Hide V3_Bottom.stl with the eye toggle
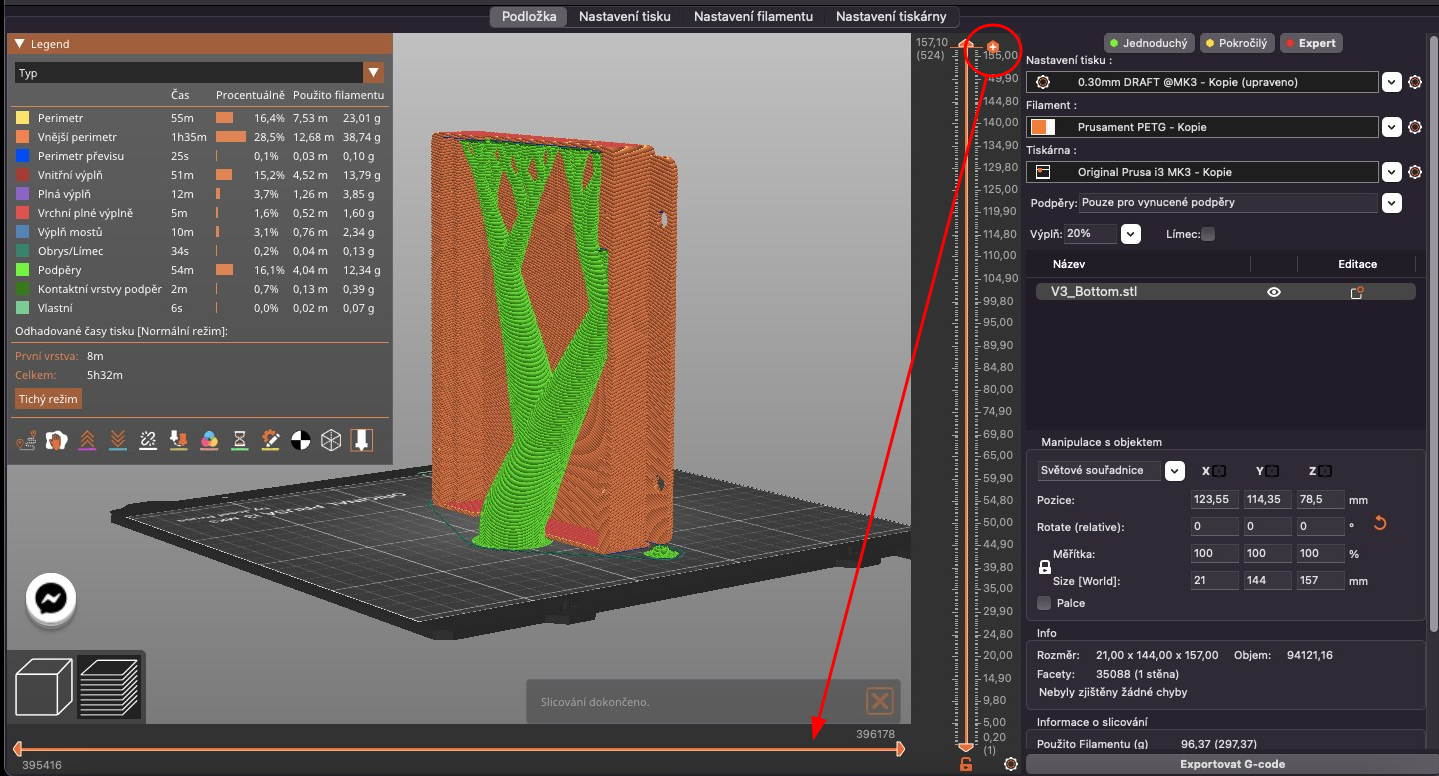This screenshot has height=776, width=1439. click(1274, 292)
